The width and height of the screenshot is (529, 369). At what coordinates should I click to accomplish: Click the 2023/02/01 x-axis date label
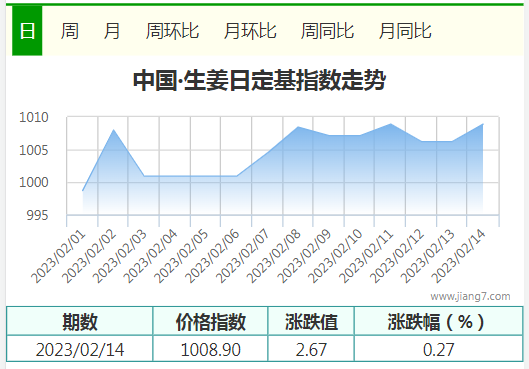pos(58,256)
